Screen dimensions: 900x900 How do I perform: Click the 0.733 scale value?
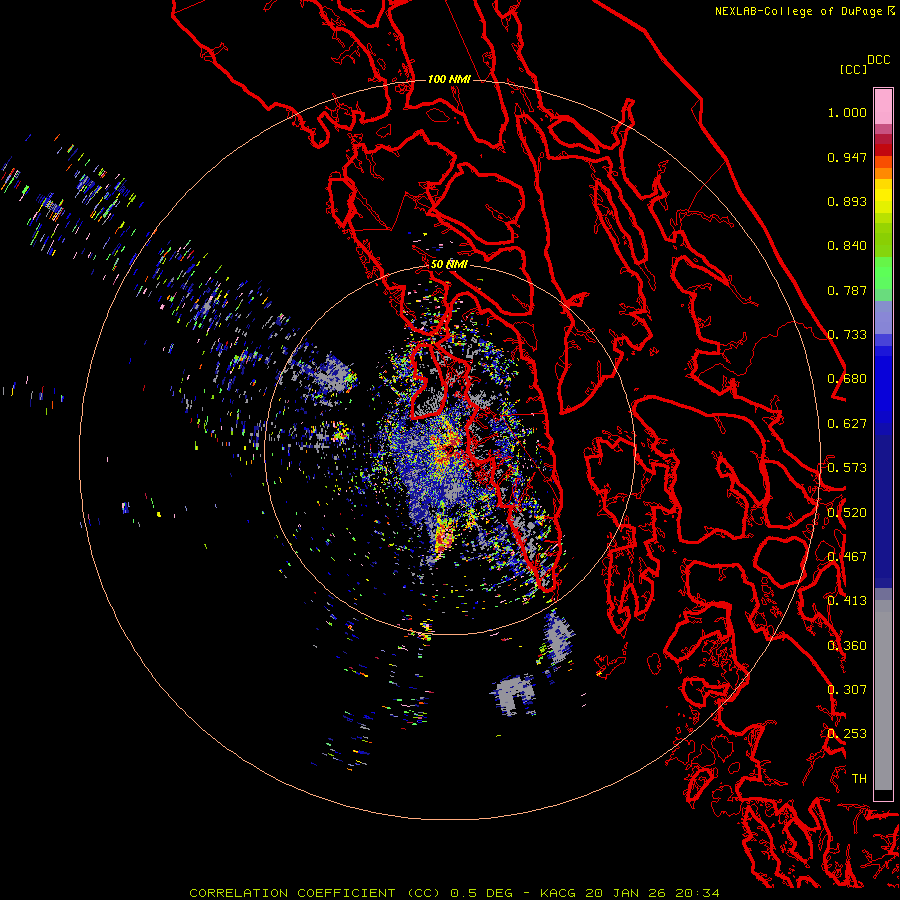847,335
